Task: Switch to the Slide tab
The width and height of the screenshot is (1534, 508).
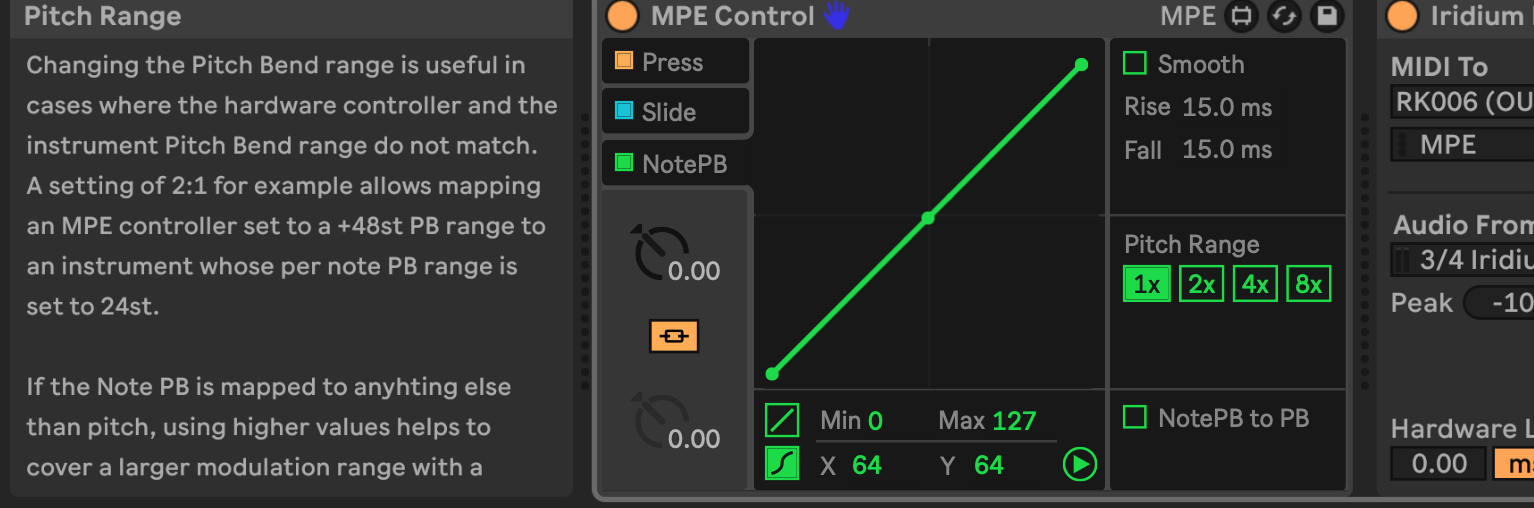Action: (x=674, y=112)
